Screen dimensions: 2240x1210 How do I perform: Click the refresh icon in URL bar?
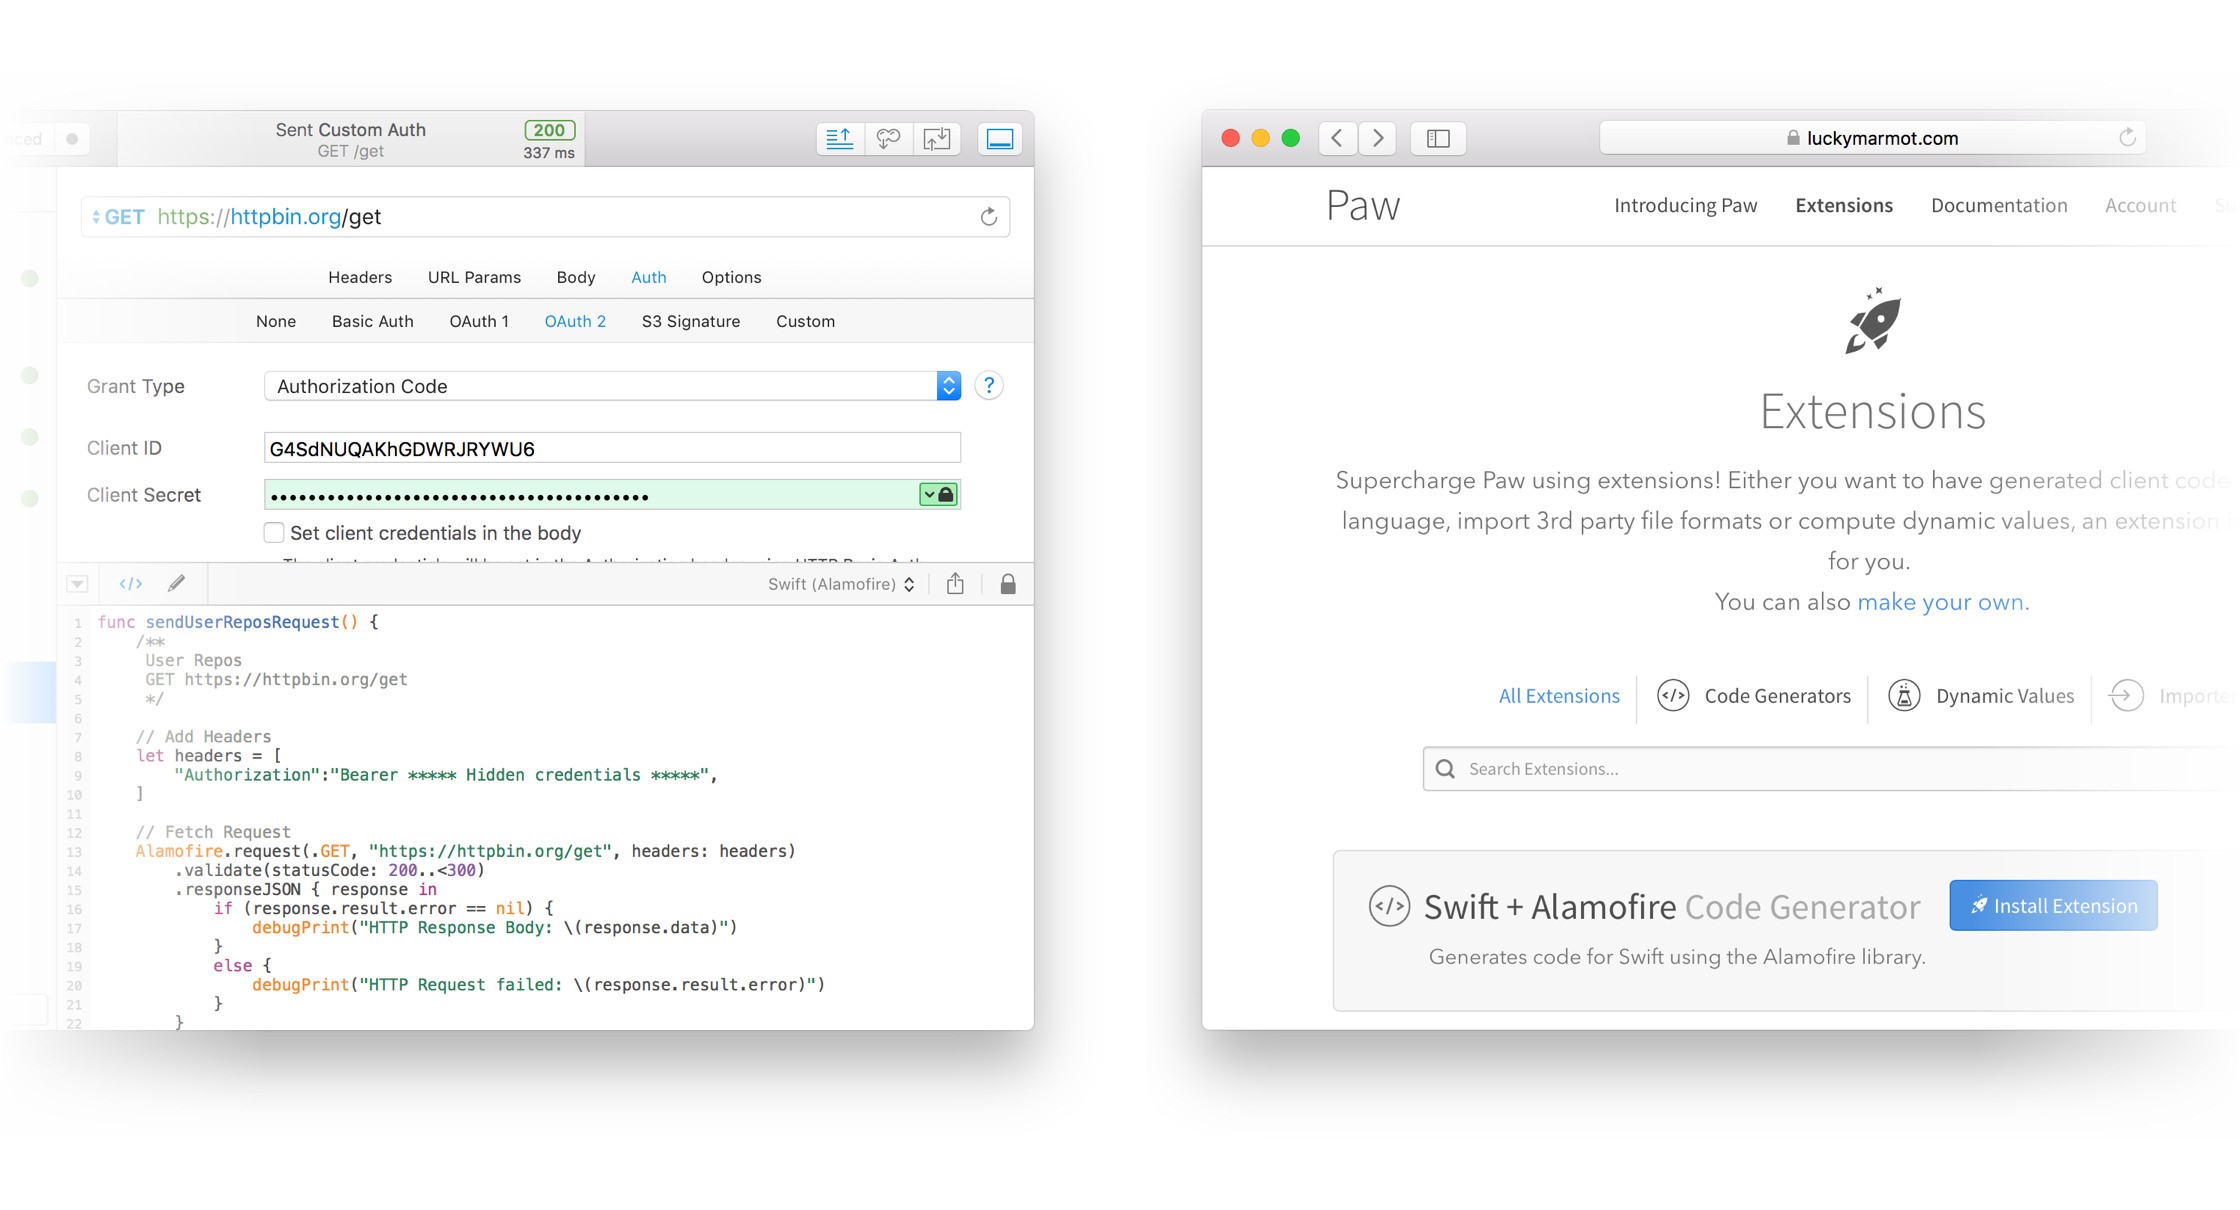click(x=988, y=217)
